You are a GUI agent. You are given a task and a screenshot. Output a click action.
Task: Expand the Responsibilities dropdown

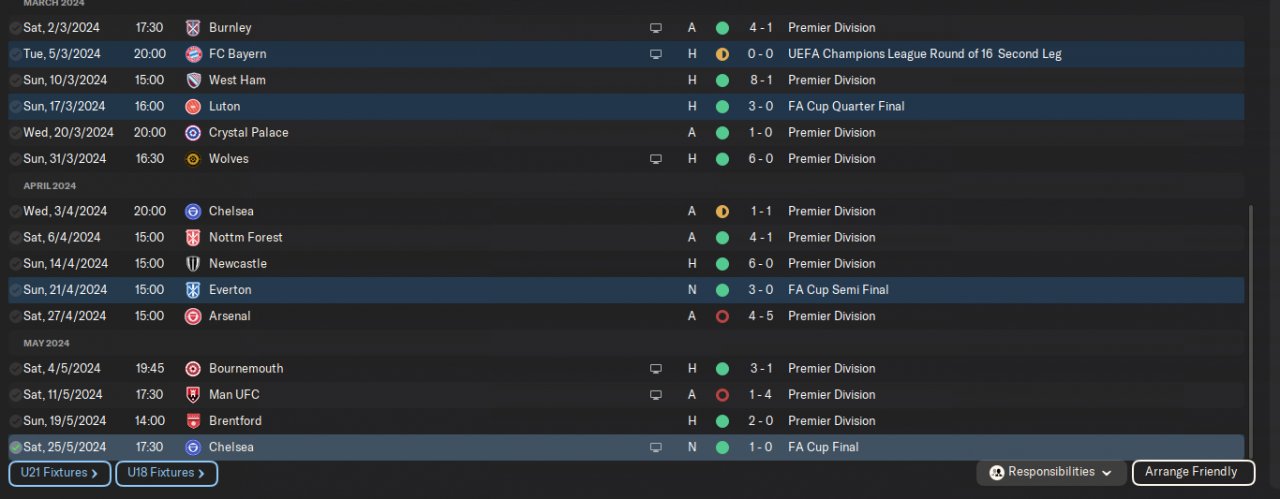(1050, 472)
